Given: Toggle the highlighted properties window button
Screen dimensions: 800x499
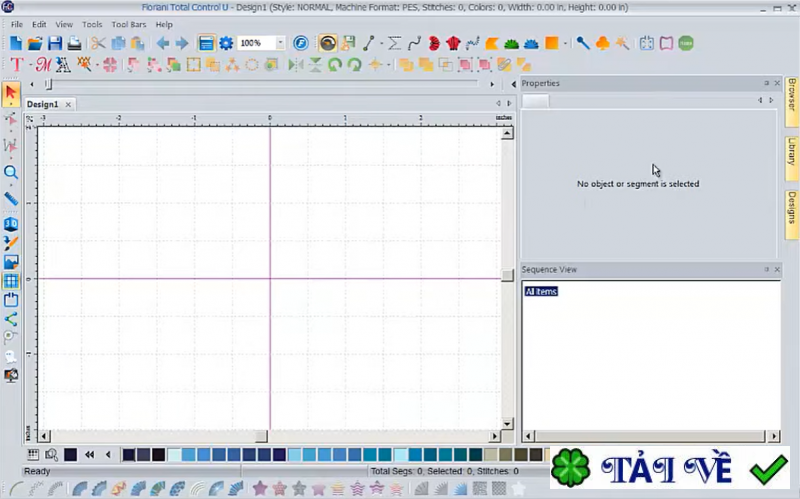Looking at the screenshot, I should pos(206,43).
